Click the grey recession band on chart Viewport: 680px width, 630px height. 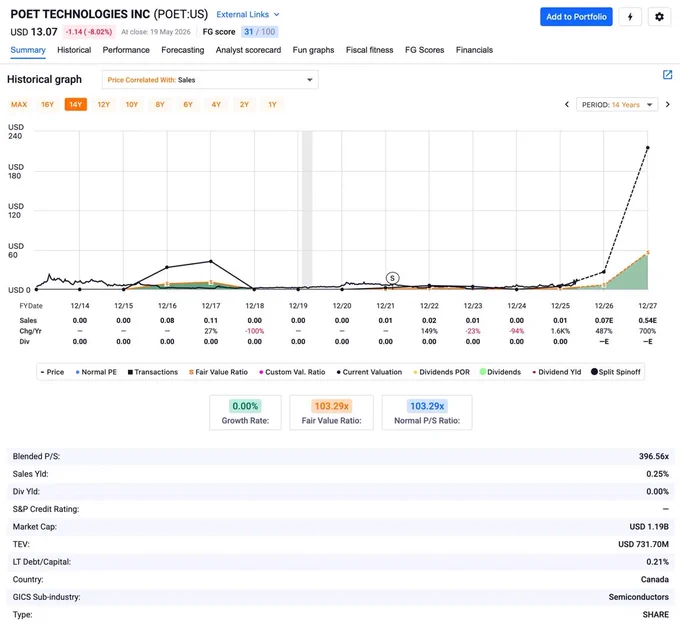coord(307,208)
